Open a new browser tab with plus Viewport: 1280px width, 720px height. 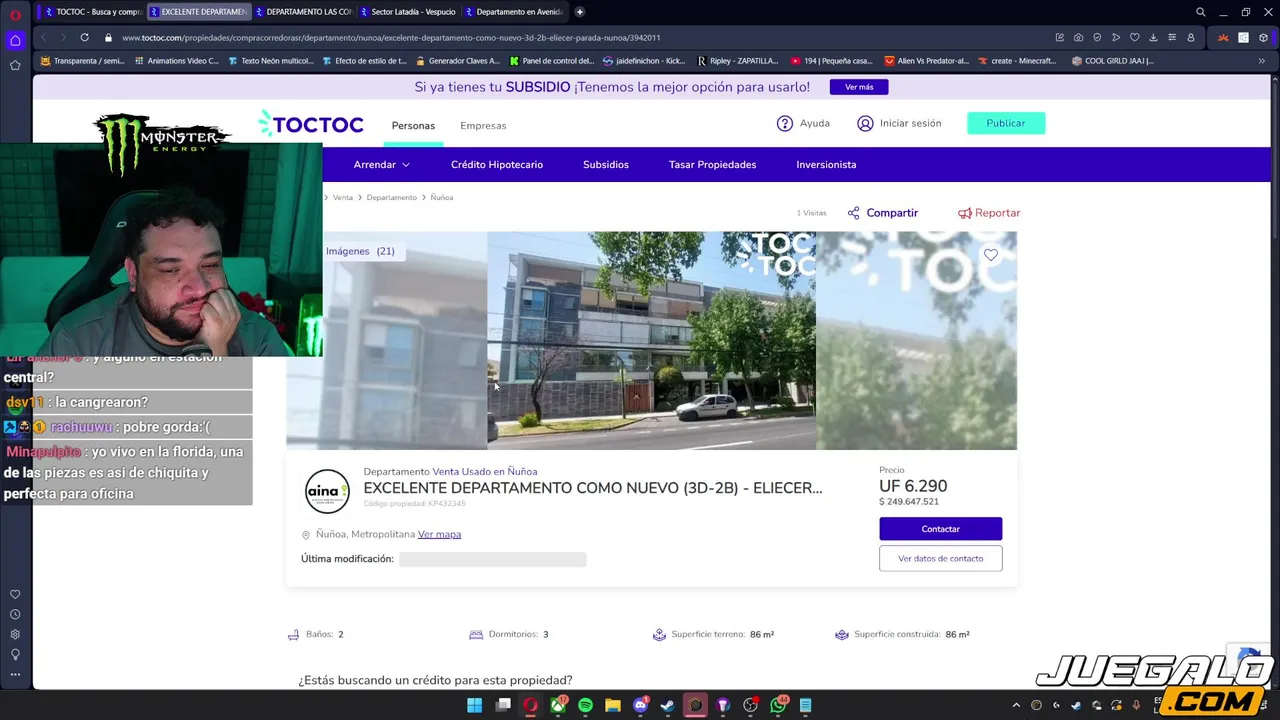[x=579, y=12]
